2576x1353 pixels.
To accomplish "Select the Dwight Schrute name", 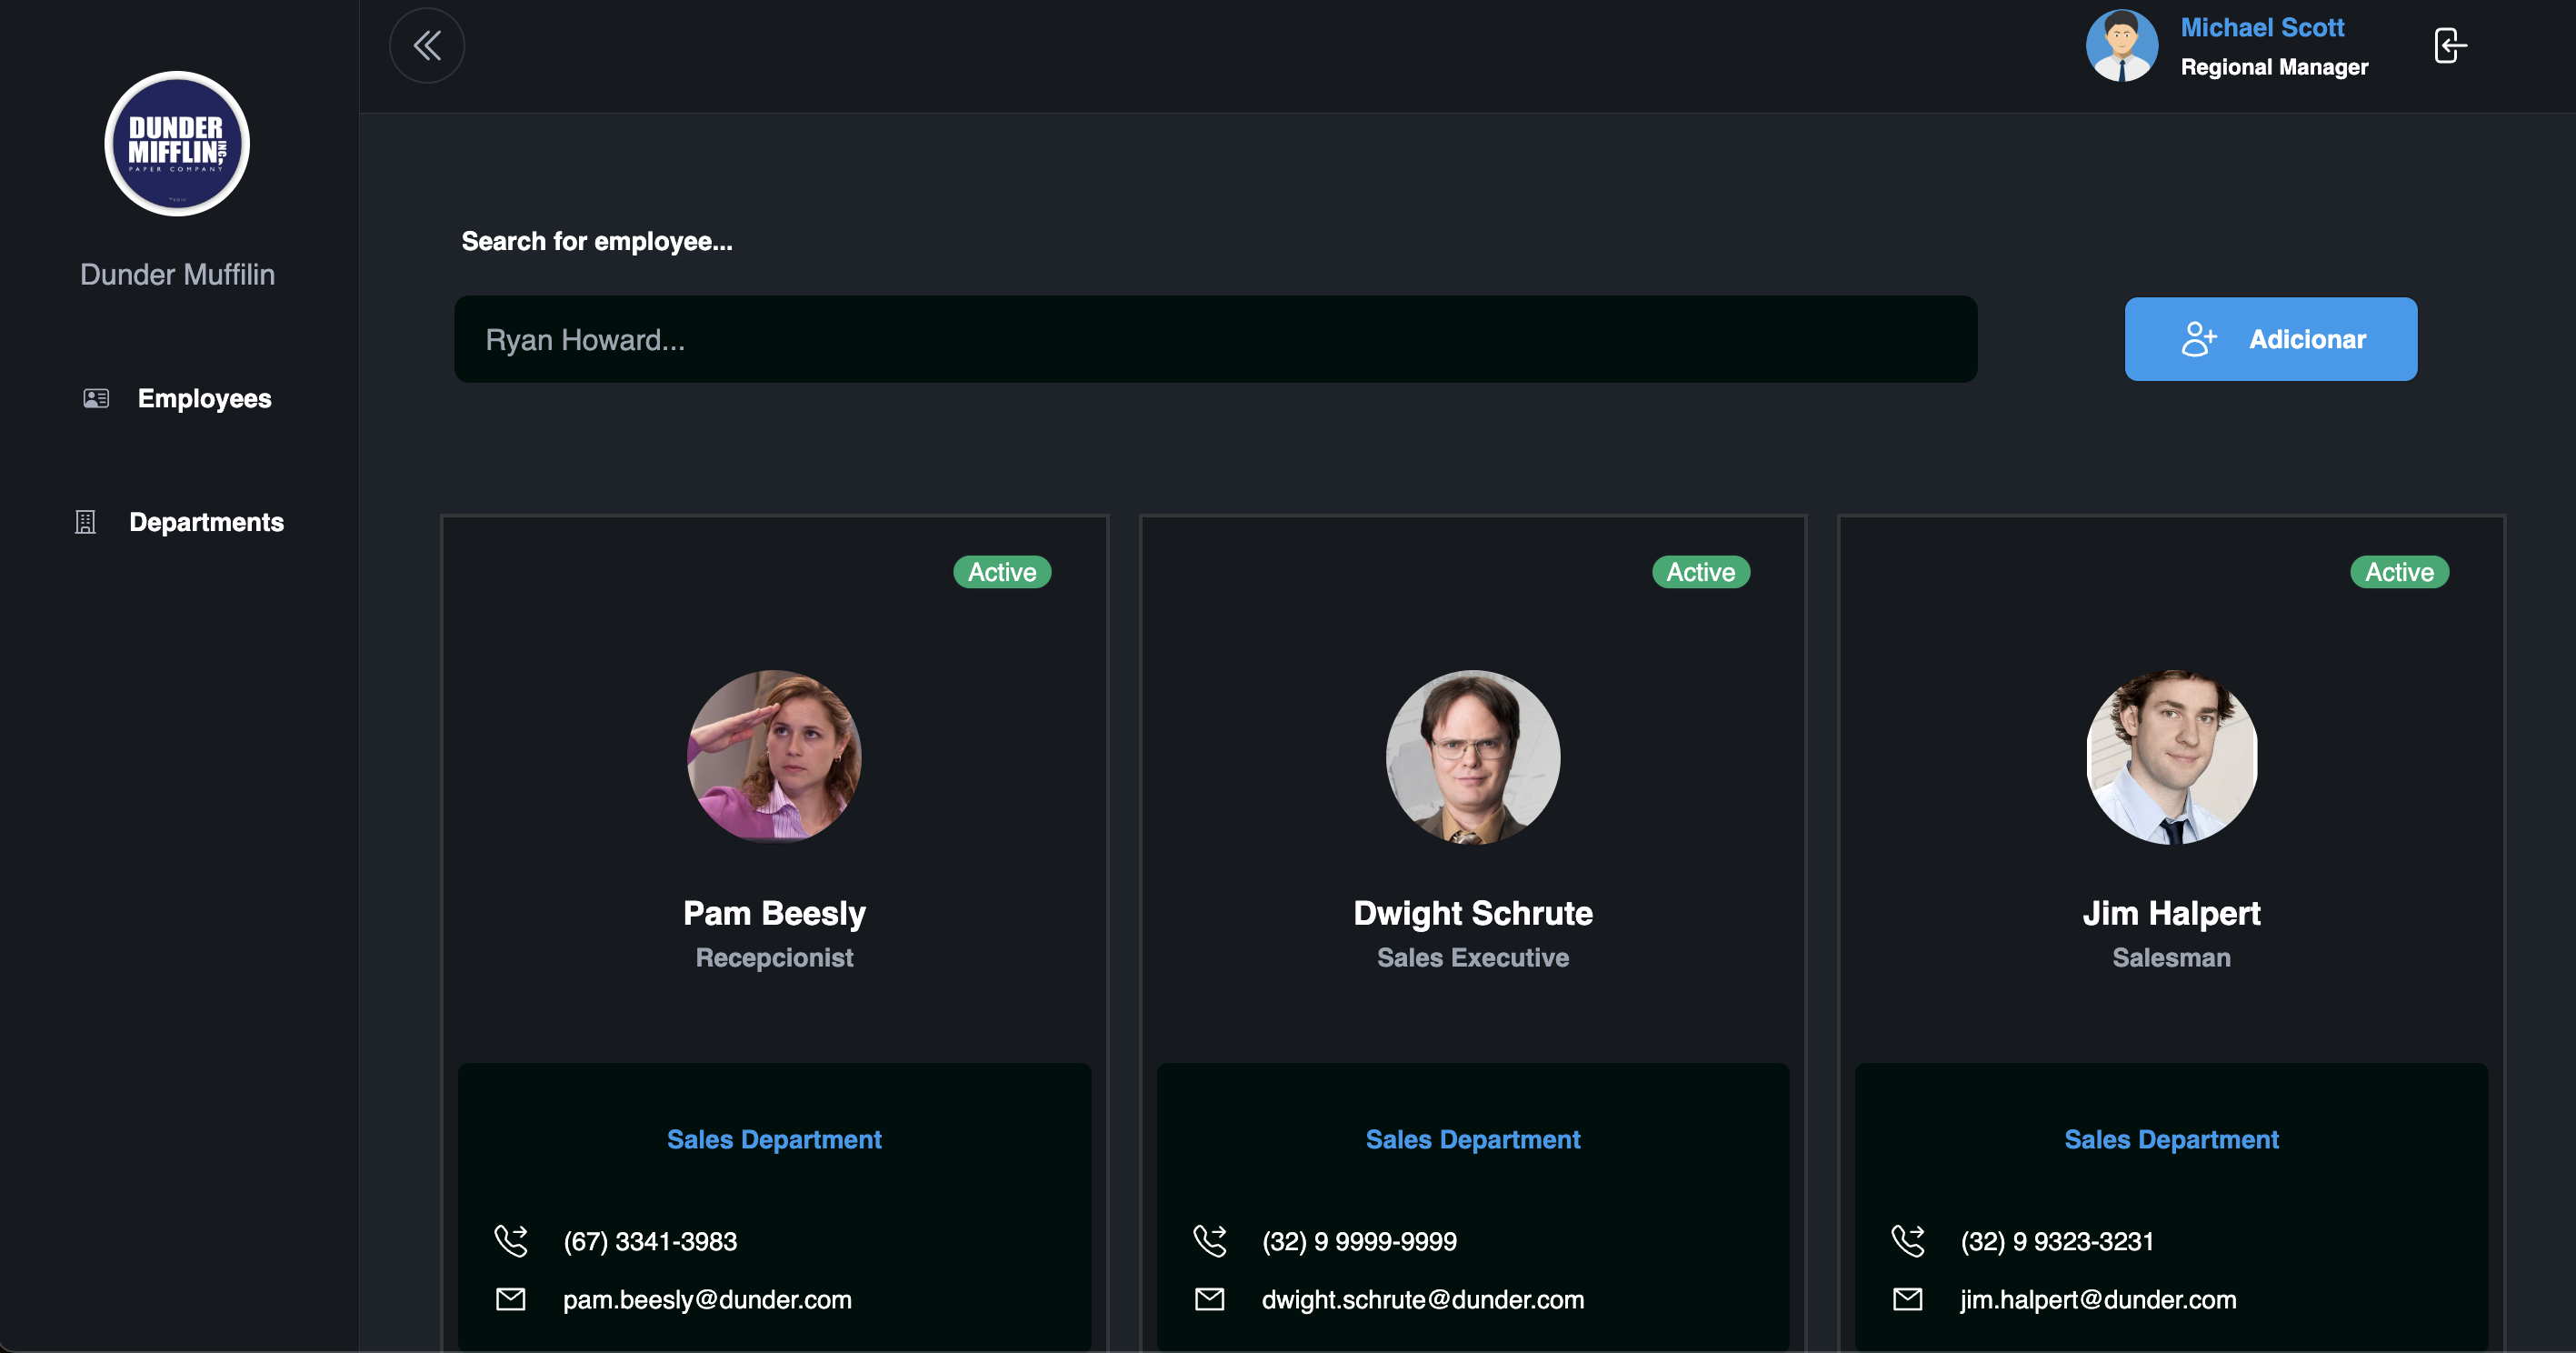I will (1473, 913).
